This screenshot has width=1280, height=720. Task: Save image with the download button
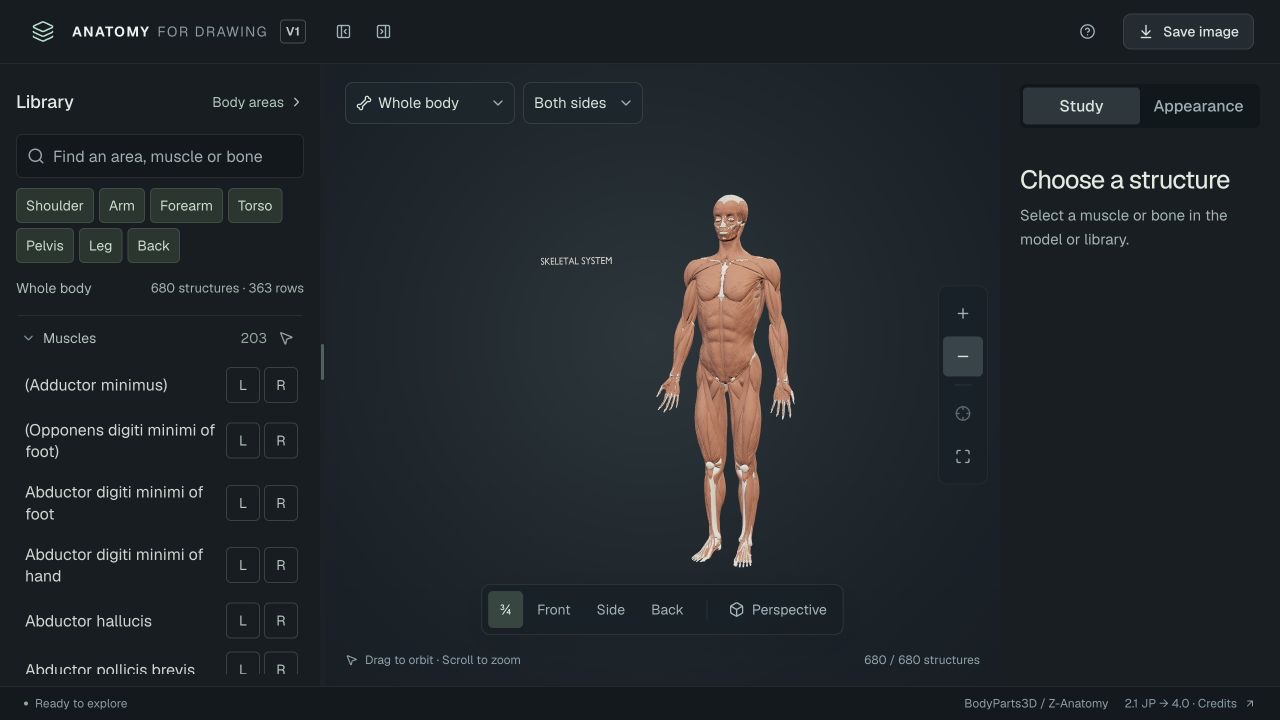[x=1188, y=32]
